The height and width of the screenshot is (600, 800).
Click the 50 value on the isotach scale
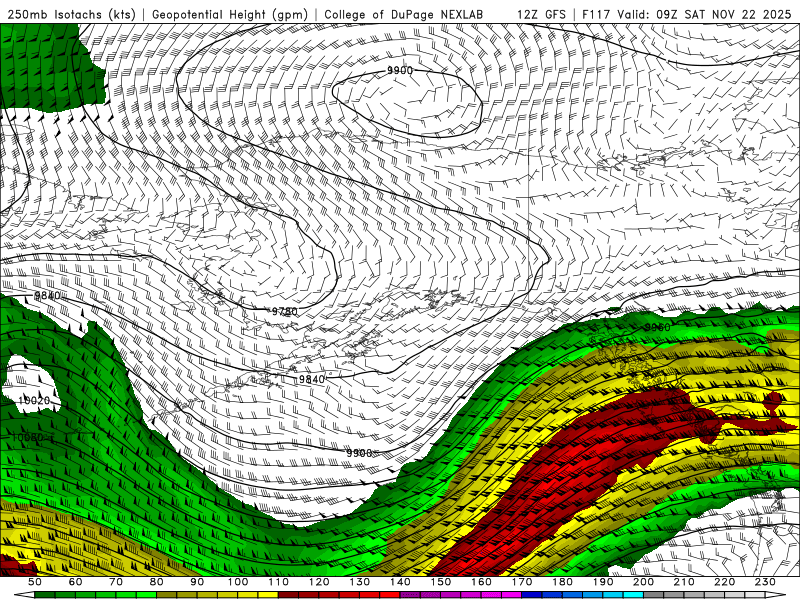[x=35, y=582]
